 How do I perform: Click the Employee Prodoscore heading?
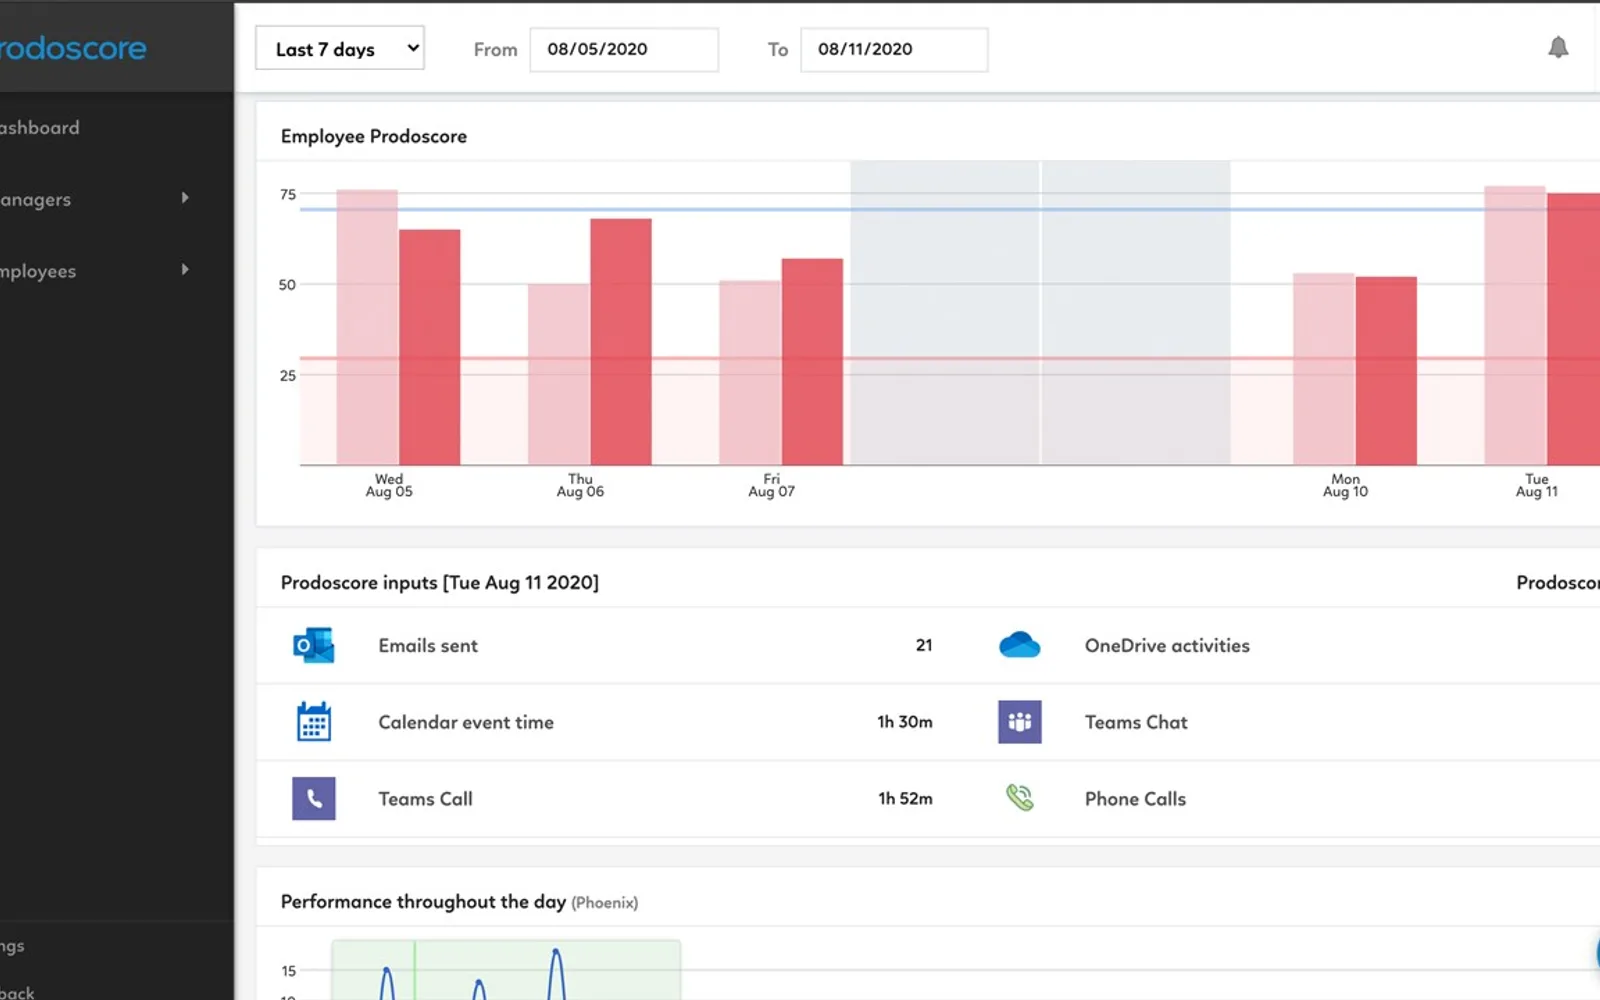pyautogui.click(x=374, y=136)
